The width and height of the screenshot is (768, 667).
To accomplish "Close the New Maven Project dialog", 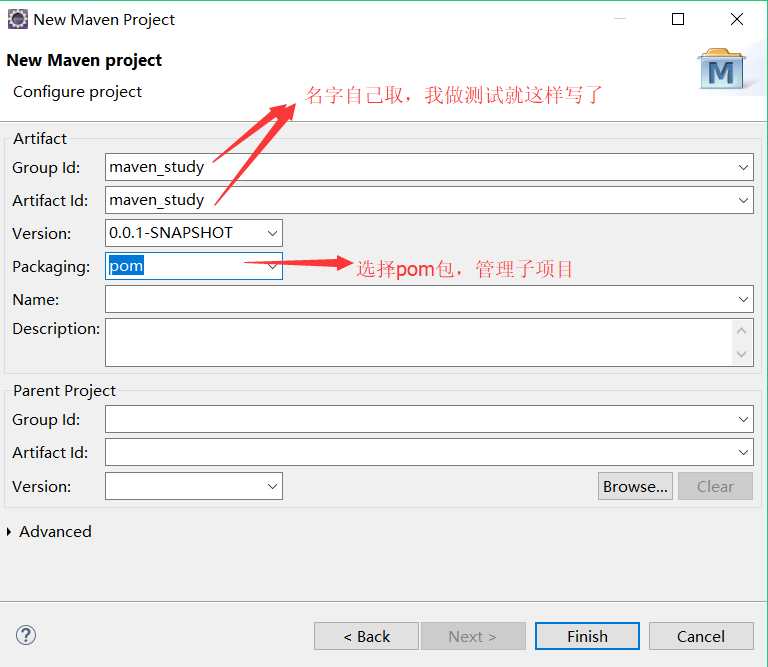I will coord(737,19).
